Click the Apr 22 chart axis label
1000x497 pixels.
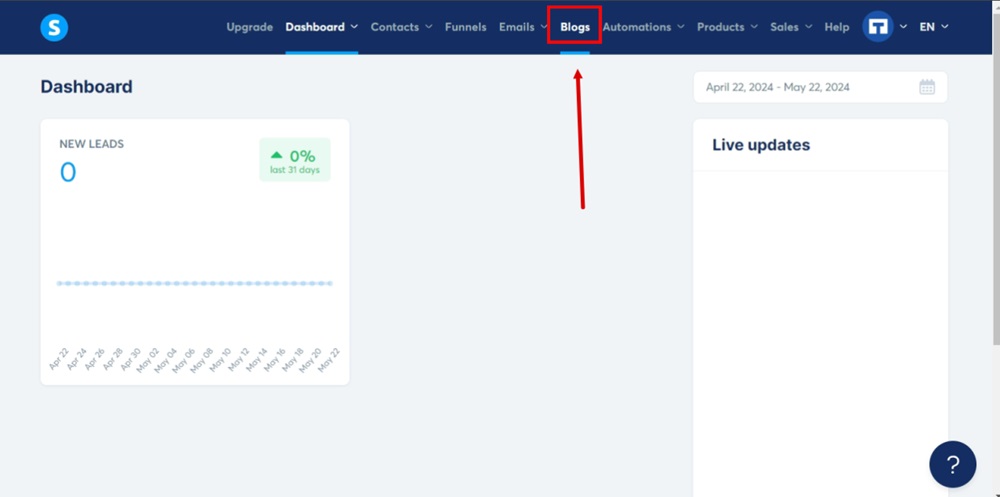pyautogui.click(x=59, y=359)
